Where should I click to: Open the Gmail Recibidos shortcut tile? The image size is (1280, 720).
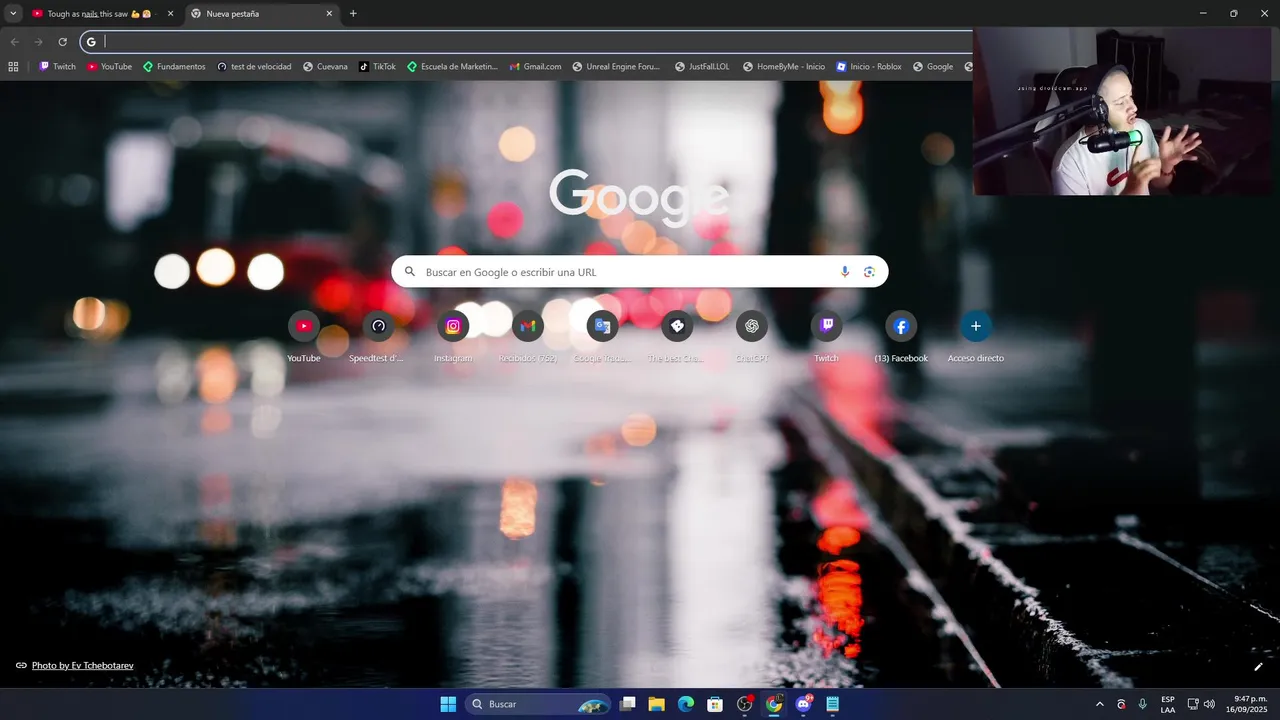point(527,337)
